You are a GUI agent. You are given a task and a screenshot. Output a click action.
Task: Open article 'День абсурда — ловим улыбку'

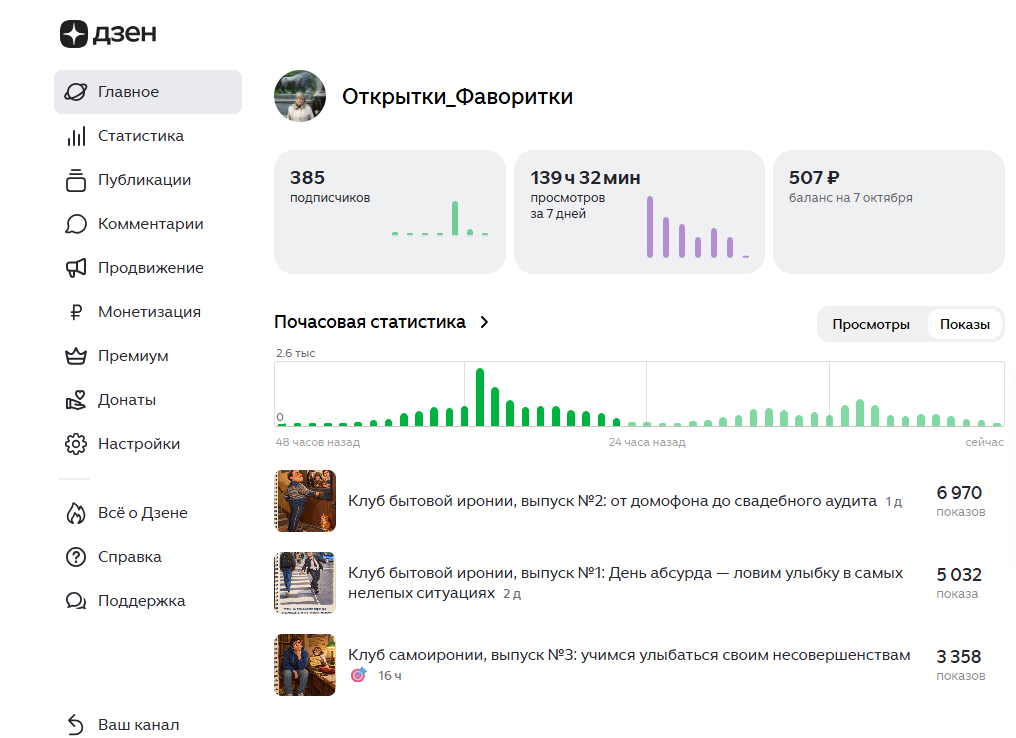click(x=625, y=582)
